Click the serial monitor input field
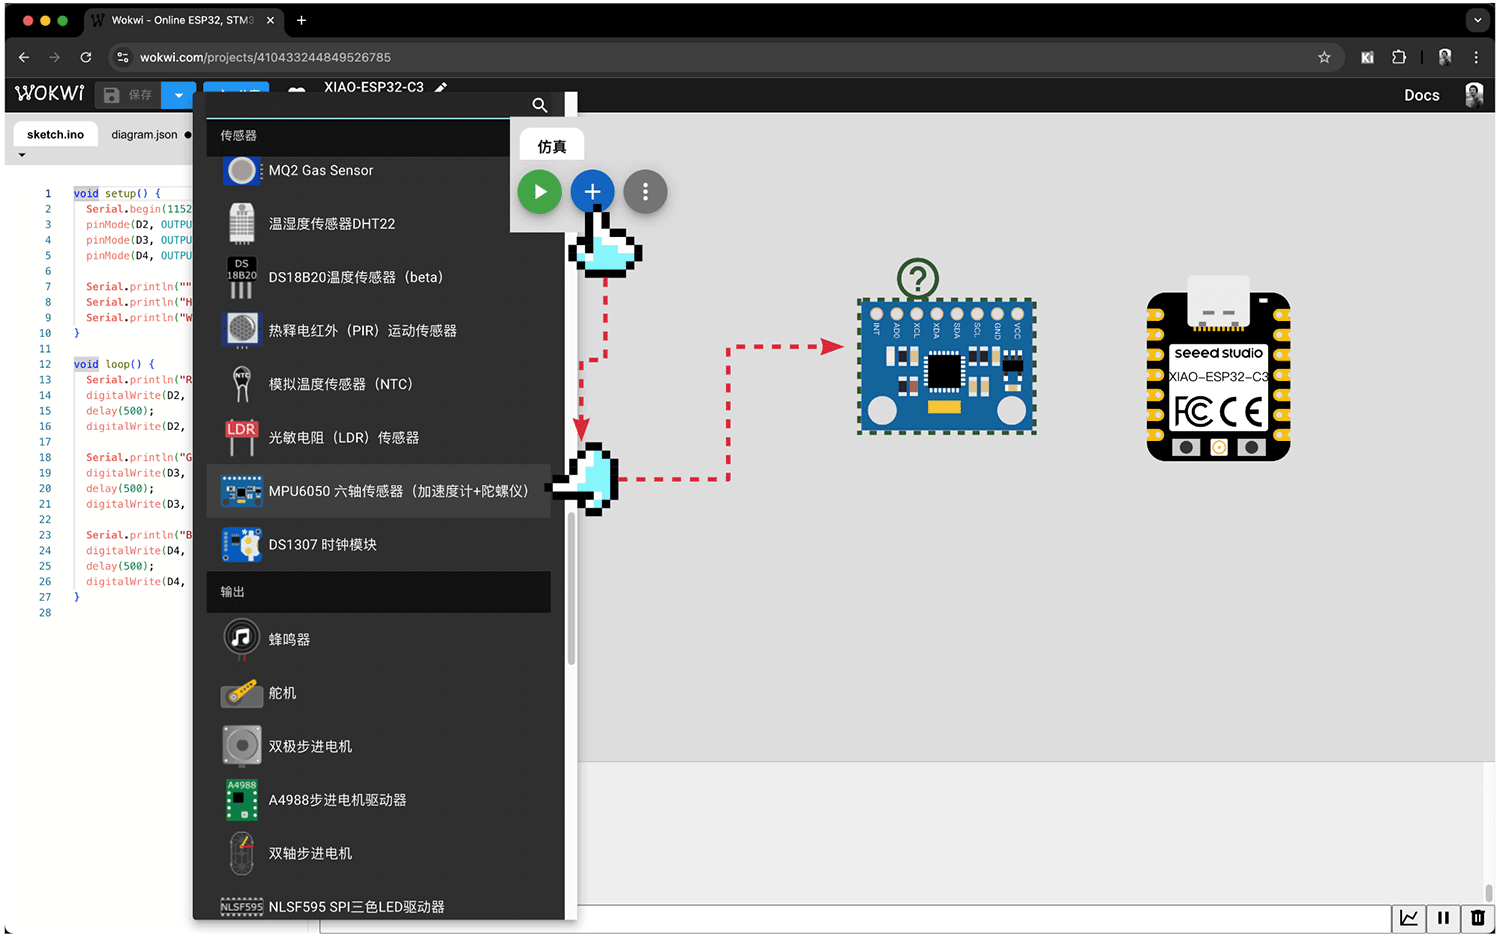The height and width of the screenshot is (936, 1500). [x=855, y=919]
